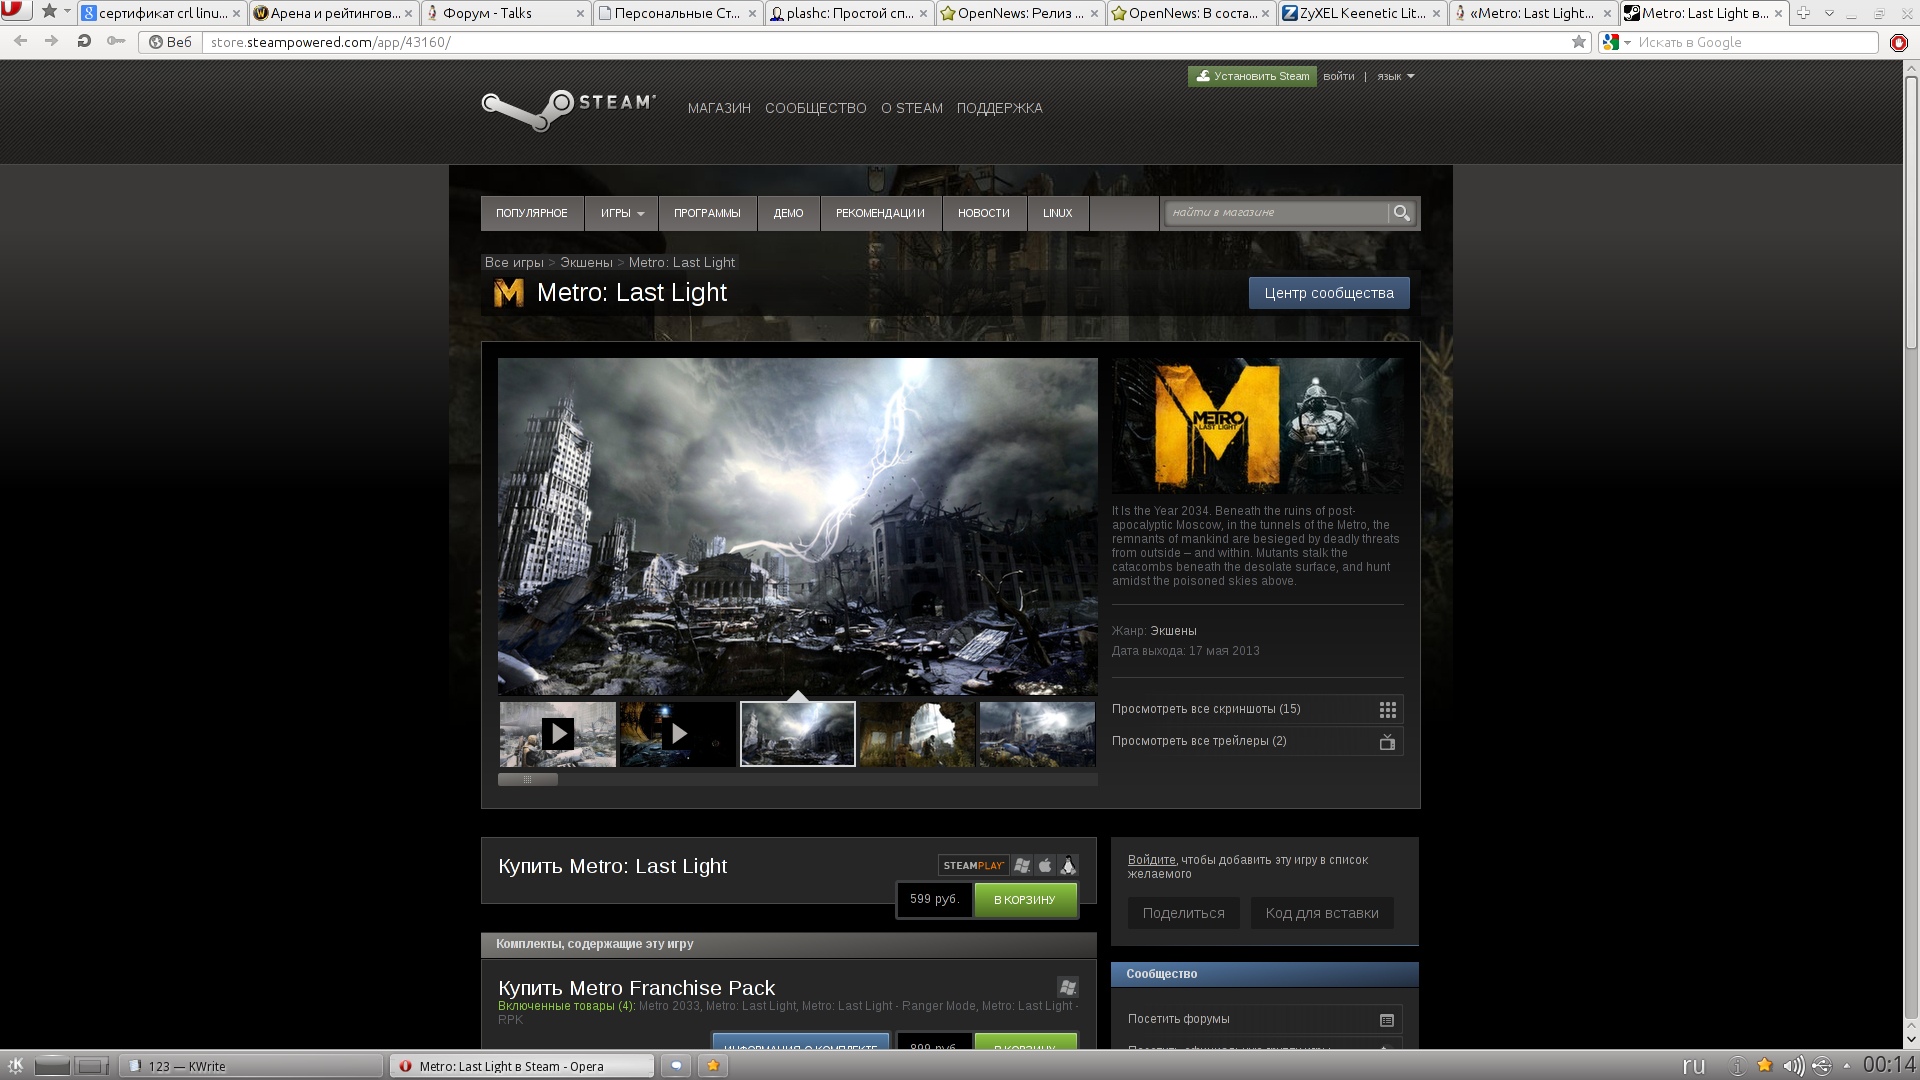Image resolution: width=1920 pixels, height=1080 pixels.
Task: Go forward with the browser forward arrow
Action: 52,42
